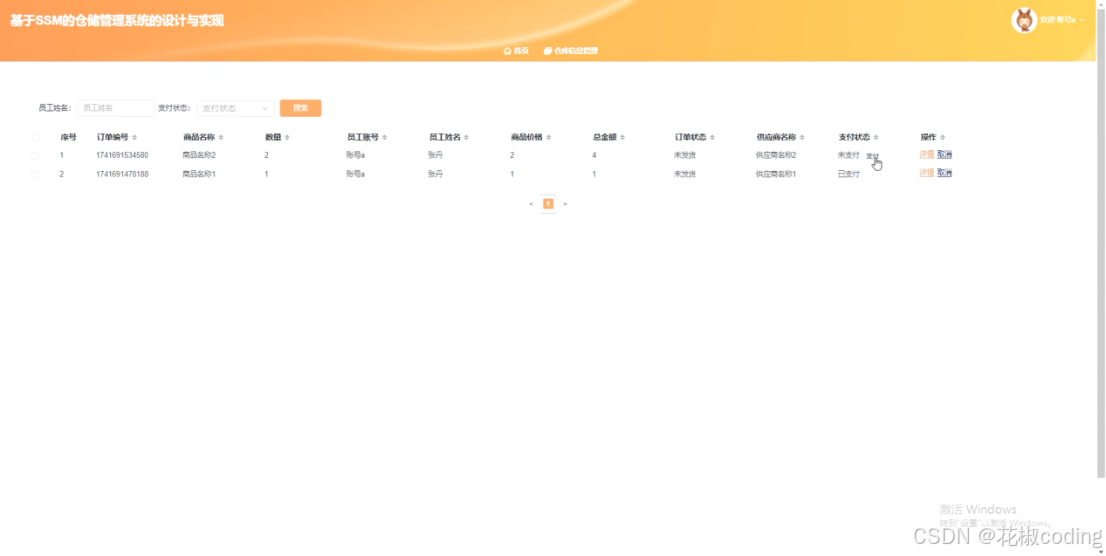Click 取消 for order 1741691478188
This screenshot has height=556, width=1106.
point(944,173)
